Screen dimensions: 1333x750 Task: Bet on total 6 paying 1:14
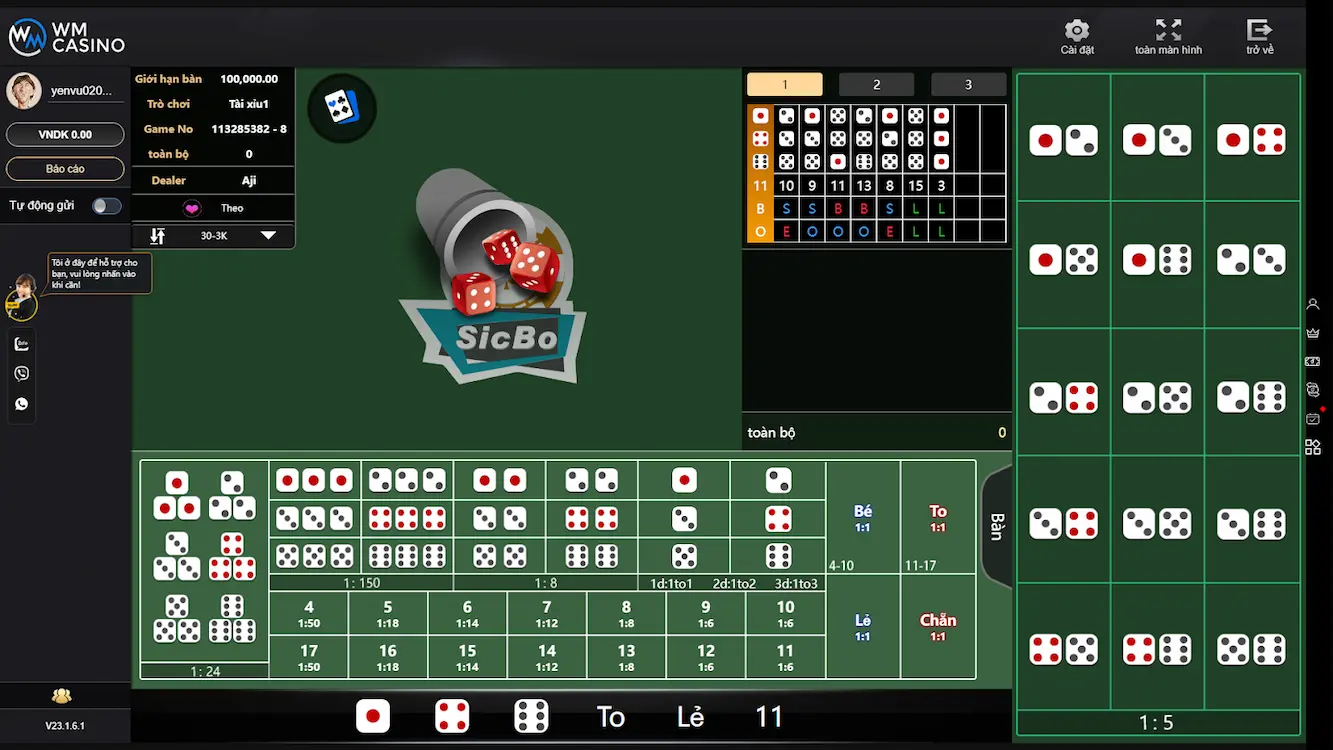(x=467, y=614)
